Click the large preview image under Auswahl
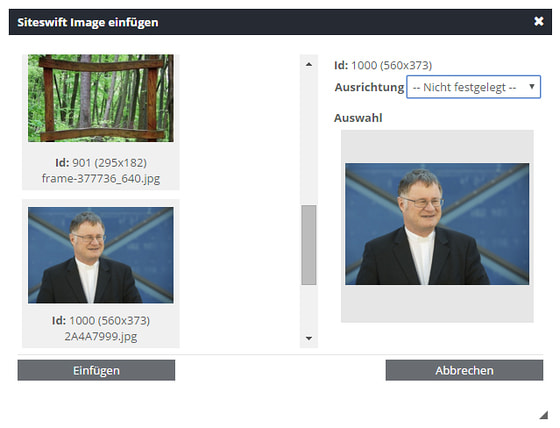 click(437, 224)
